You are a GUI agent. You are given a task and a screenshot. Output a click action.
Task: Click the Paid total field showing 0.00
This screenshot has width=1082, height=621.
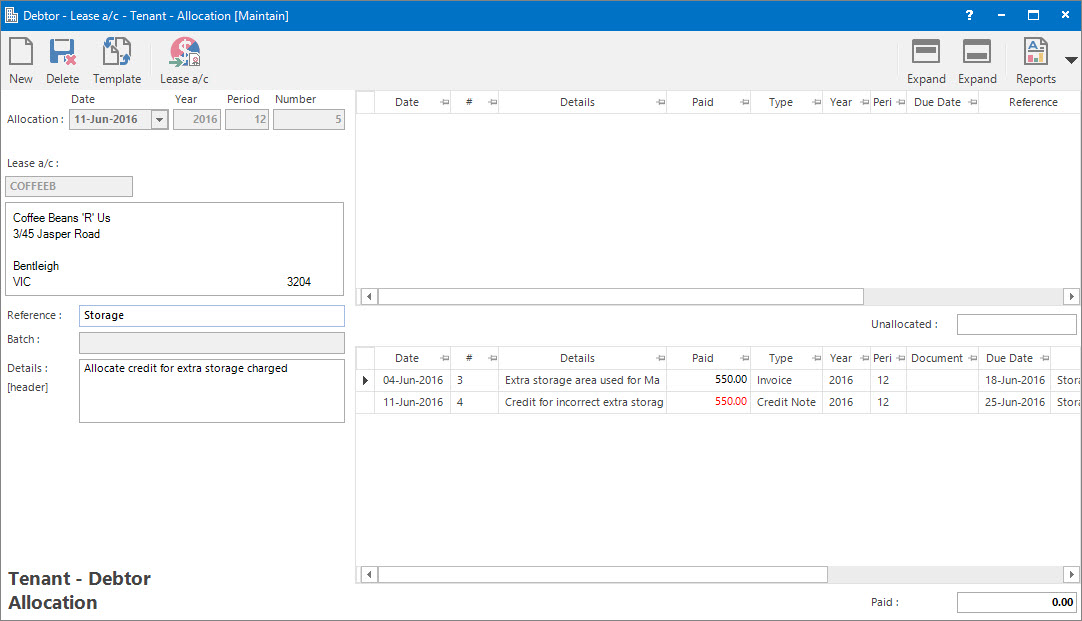point(1016,602)
